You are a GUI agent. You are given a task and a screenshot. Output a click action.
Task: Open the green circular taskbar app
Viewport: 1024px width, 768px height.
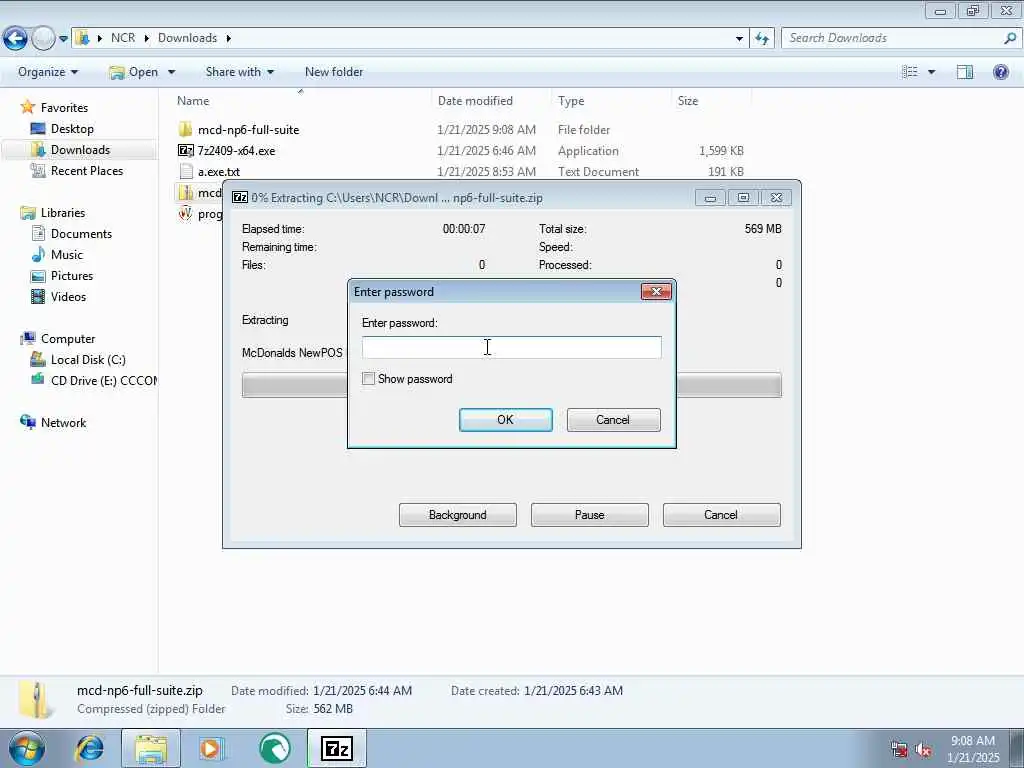275,748
